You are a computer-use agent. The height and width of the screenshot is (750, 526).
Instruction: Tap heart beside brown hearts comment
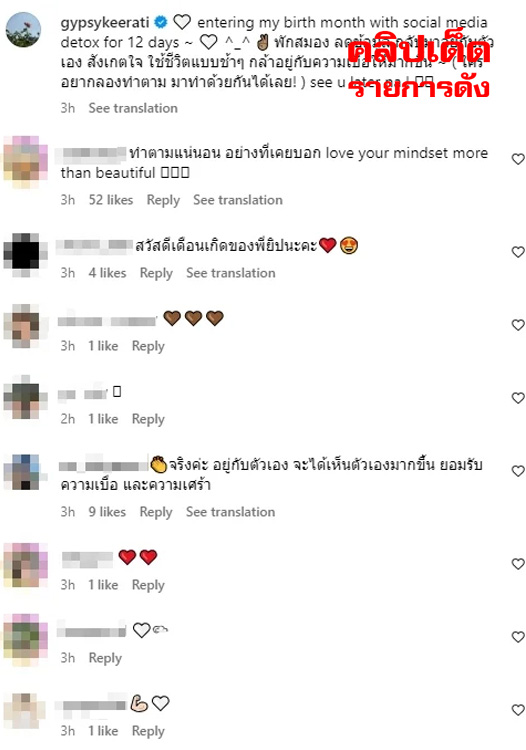pyautogui.click(x=518, y=325)
